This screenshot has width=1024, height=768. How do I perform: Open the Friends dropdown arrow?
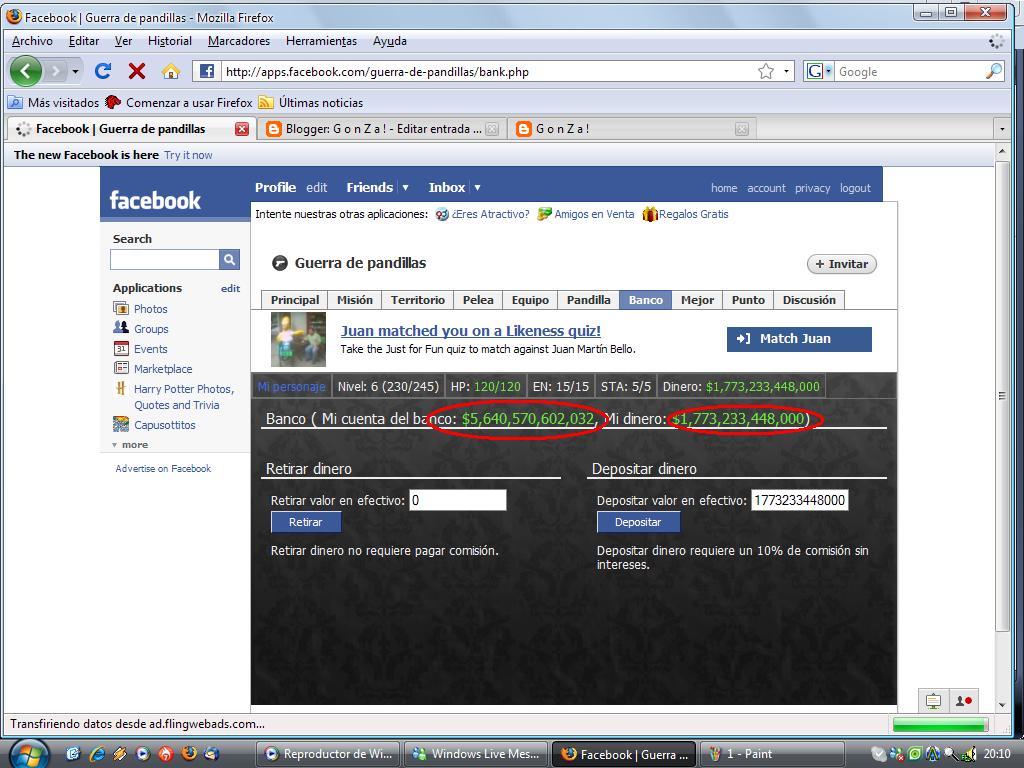(x=405, y=187)
